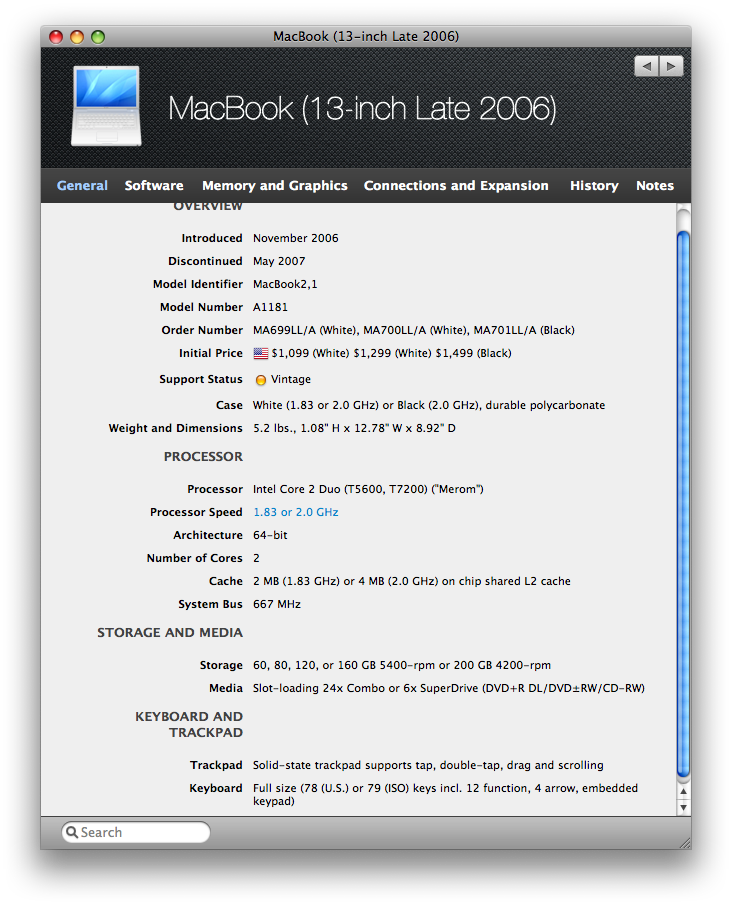Click the model number A1181
Screen dimensions: 732x905
[270, 308]
